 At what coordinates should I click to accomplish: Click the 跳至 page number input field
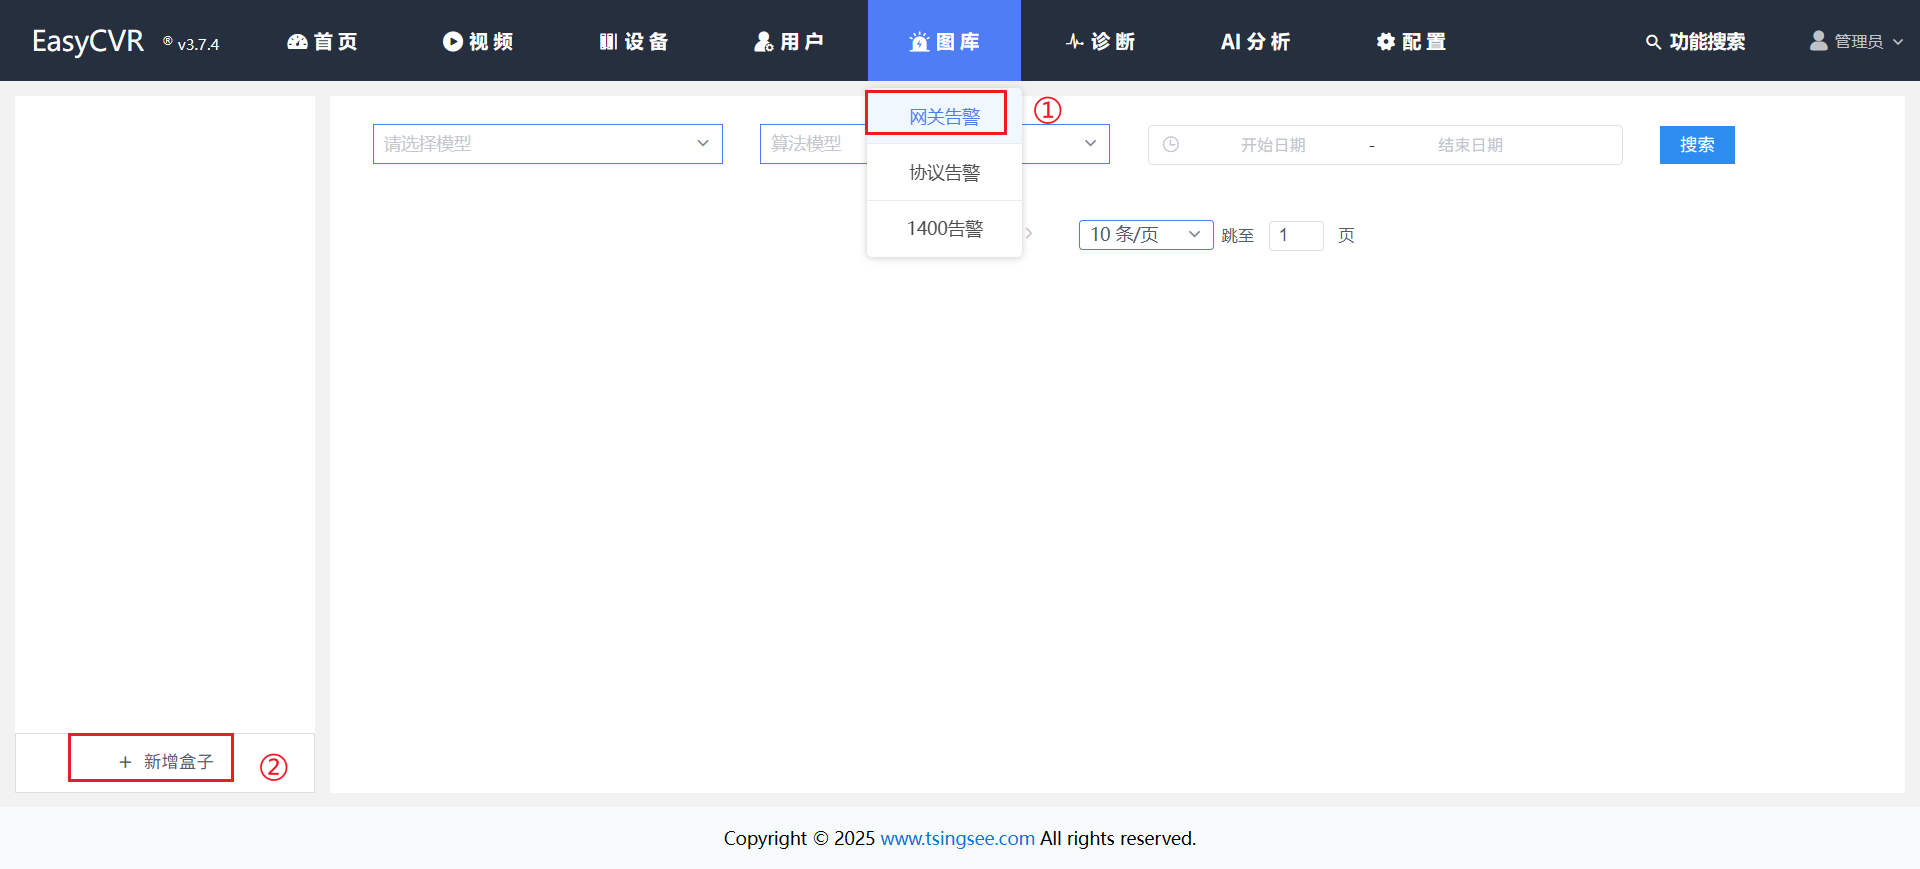point(1295,236)
